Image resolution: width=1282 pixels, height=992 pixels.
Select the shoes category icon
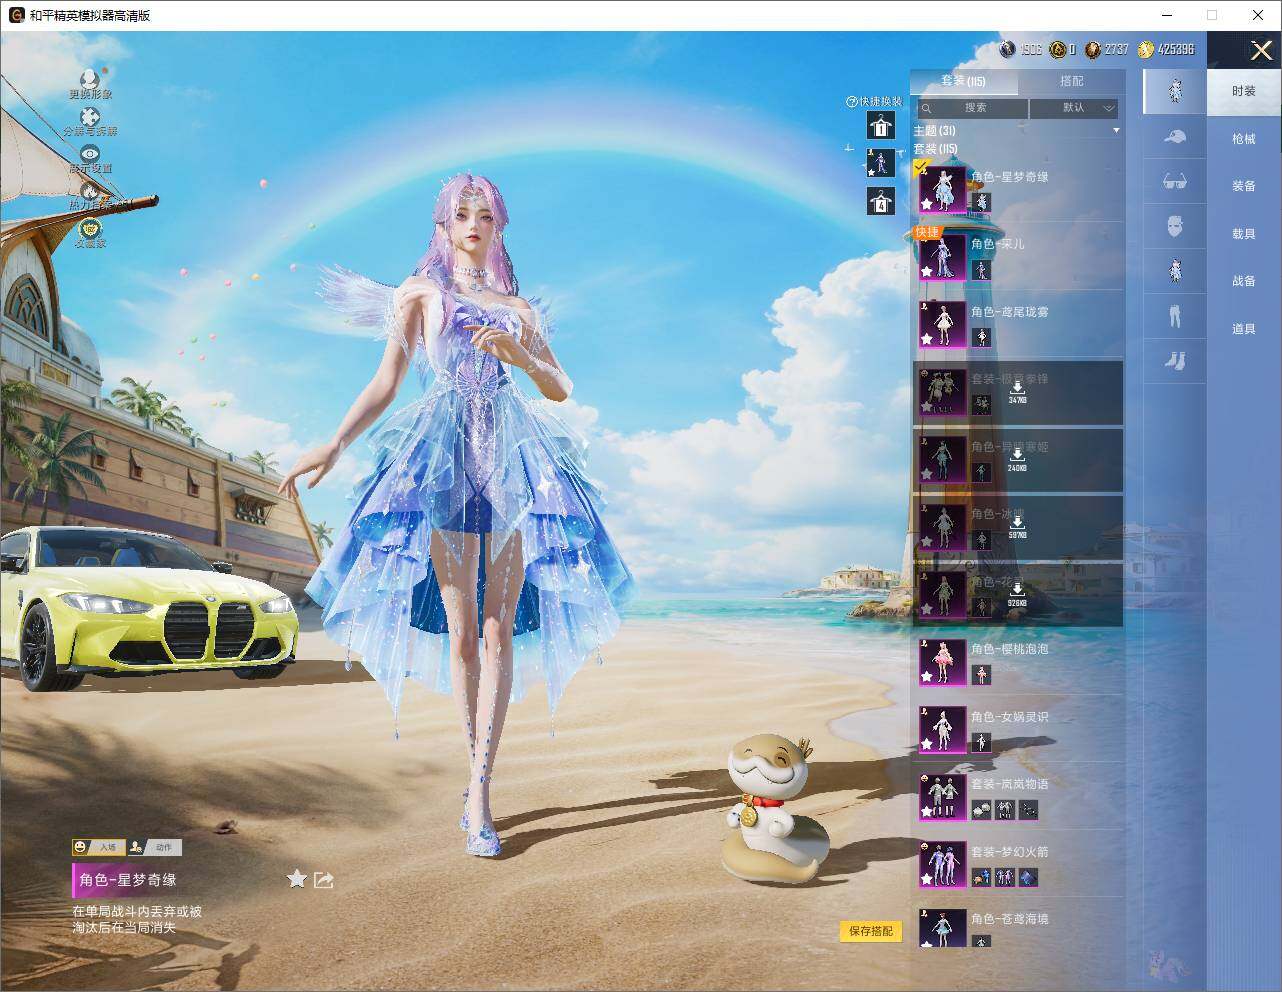(1176, 359)
